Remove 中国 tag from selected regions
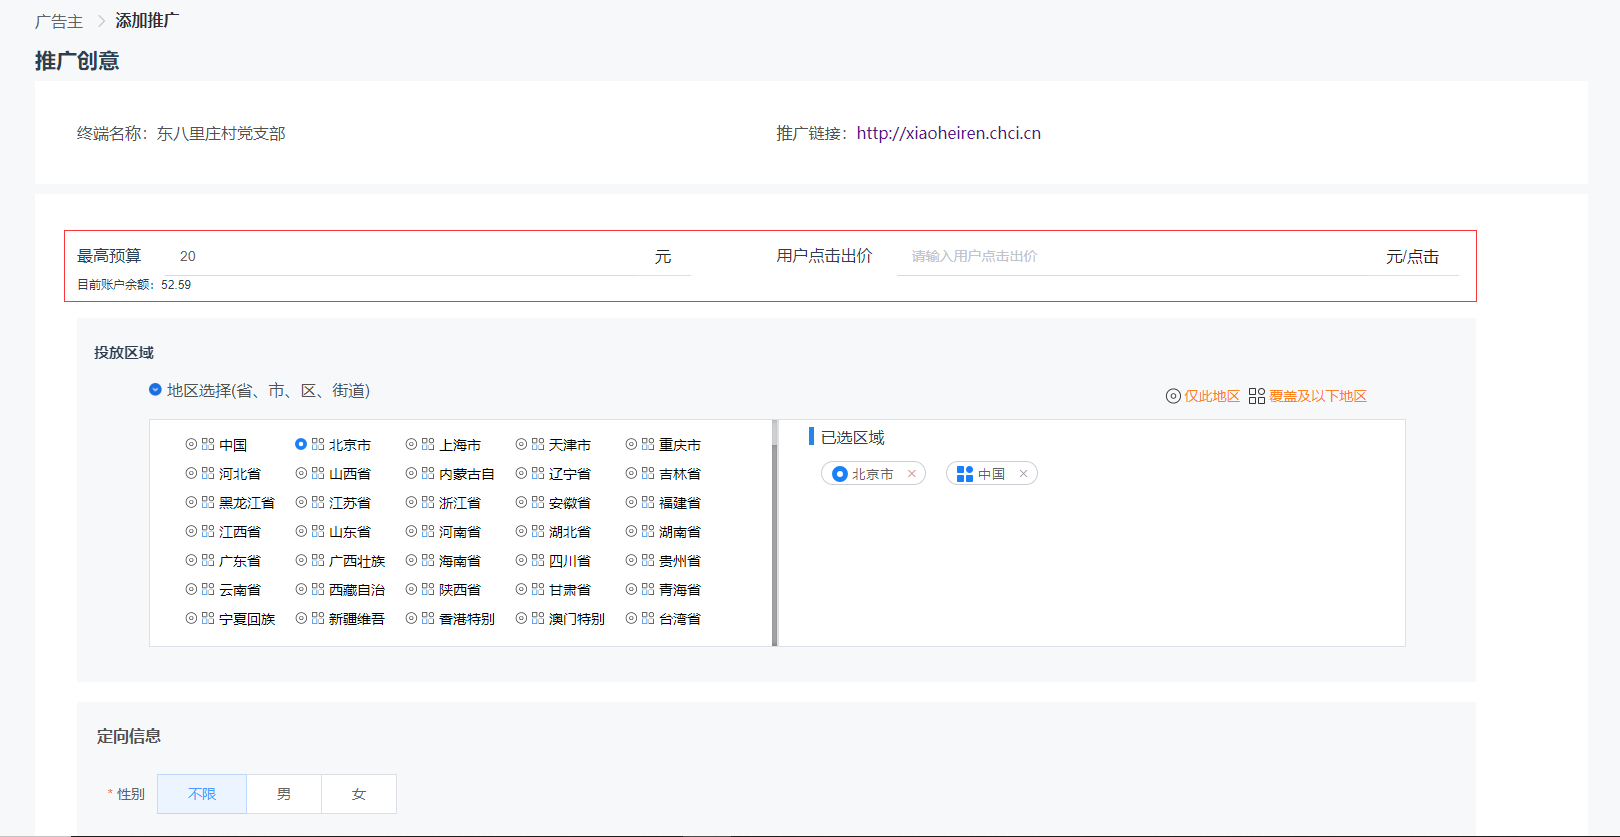Screen dimensions: 1620x837 click(x=1023, y=474)
